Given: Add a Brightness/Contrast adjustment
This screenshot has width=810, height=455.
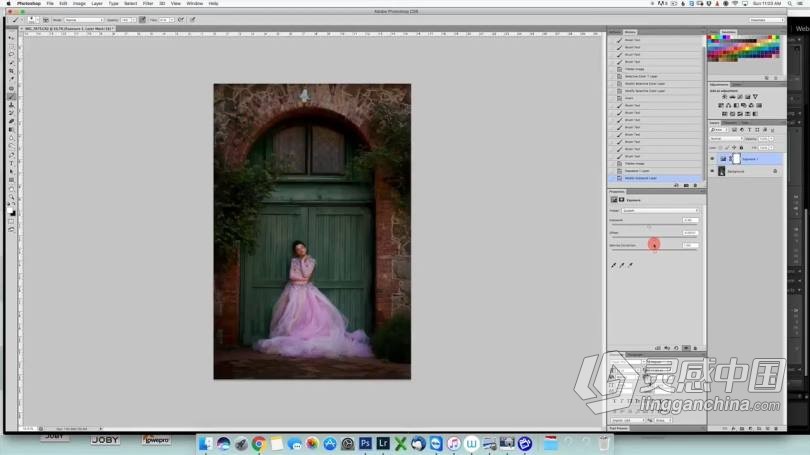Looking at the screenshot, I should click(x=724, y=97).
